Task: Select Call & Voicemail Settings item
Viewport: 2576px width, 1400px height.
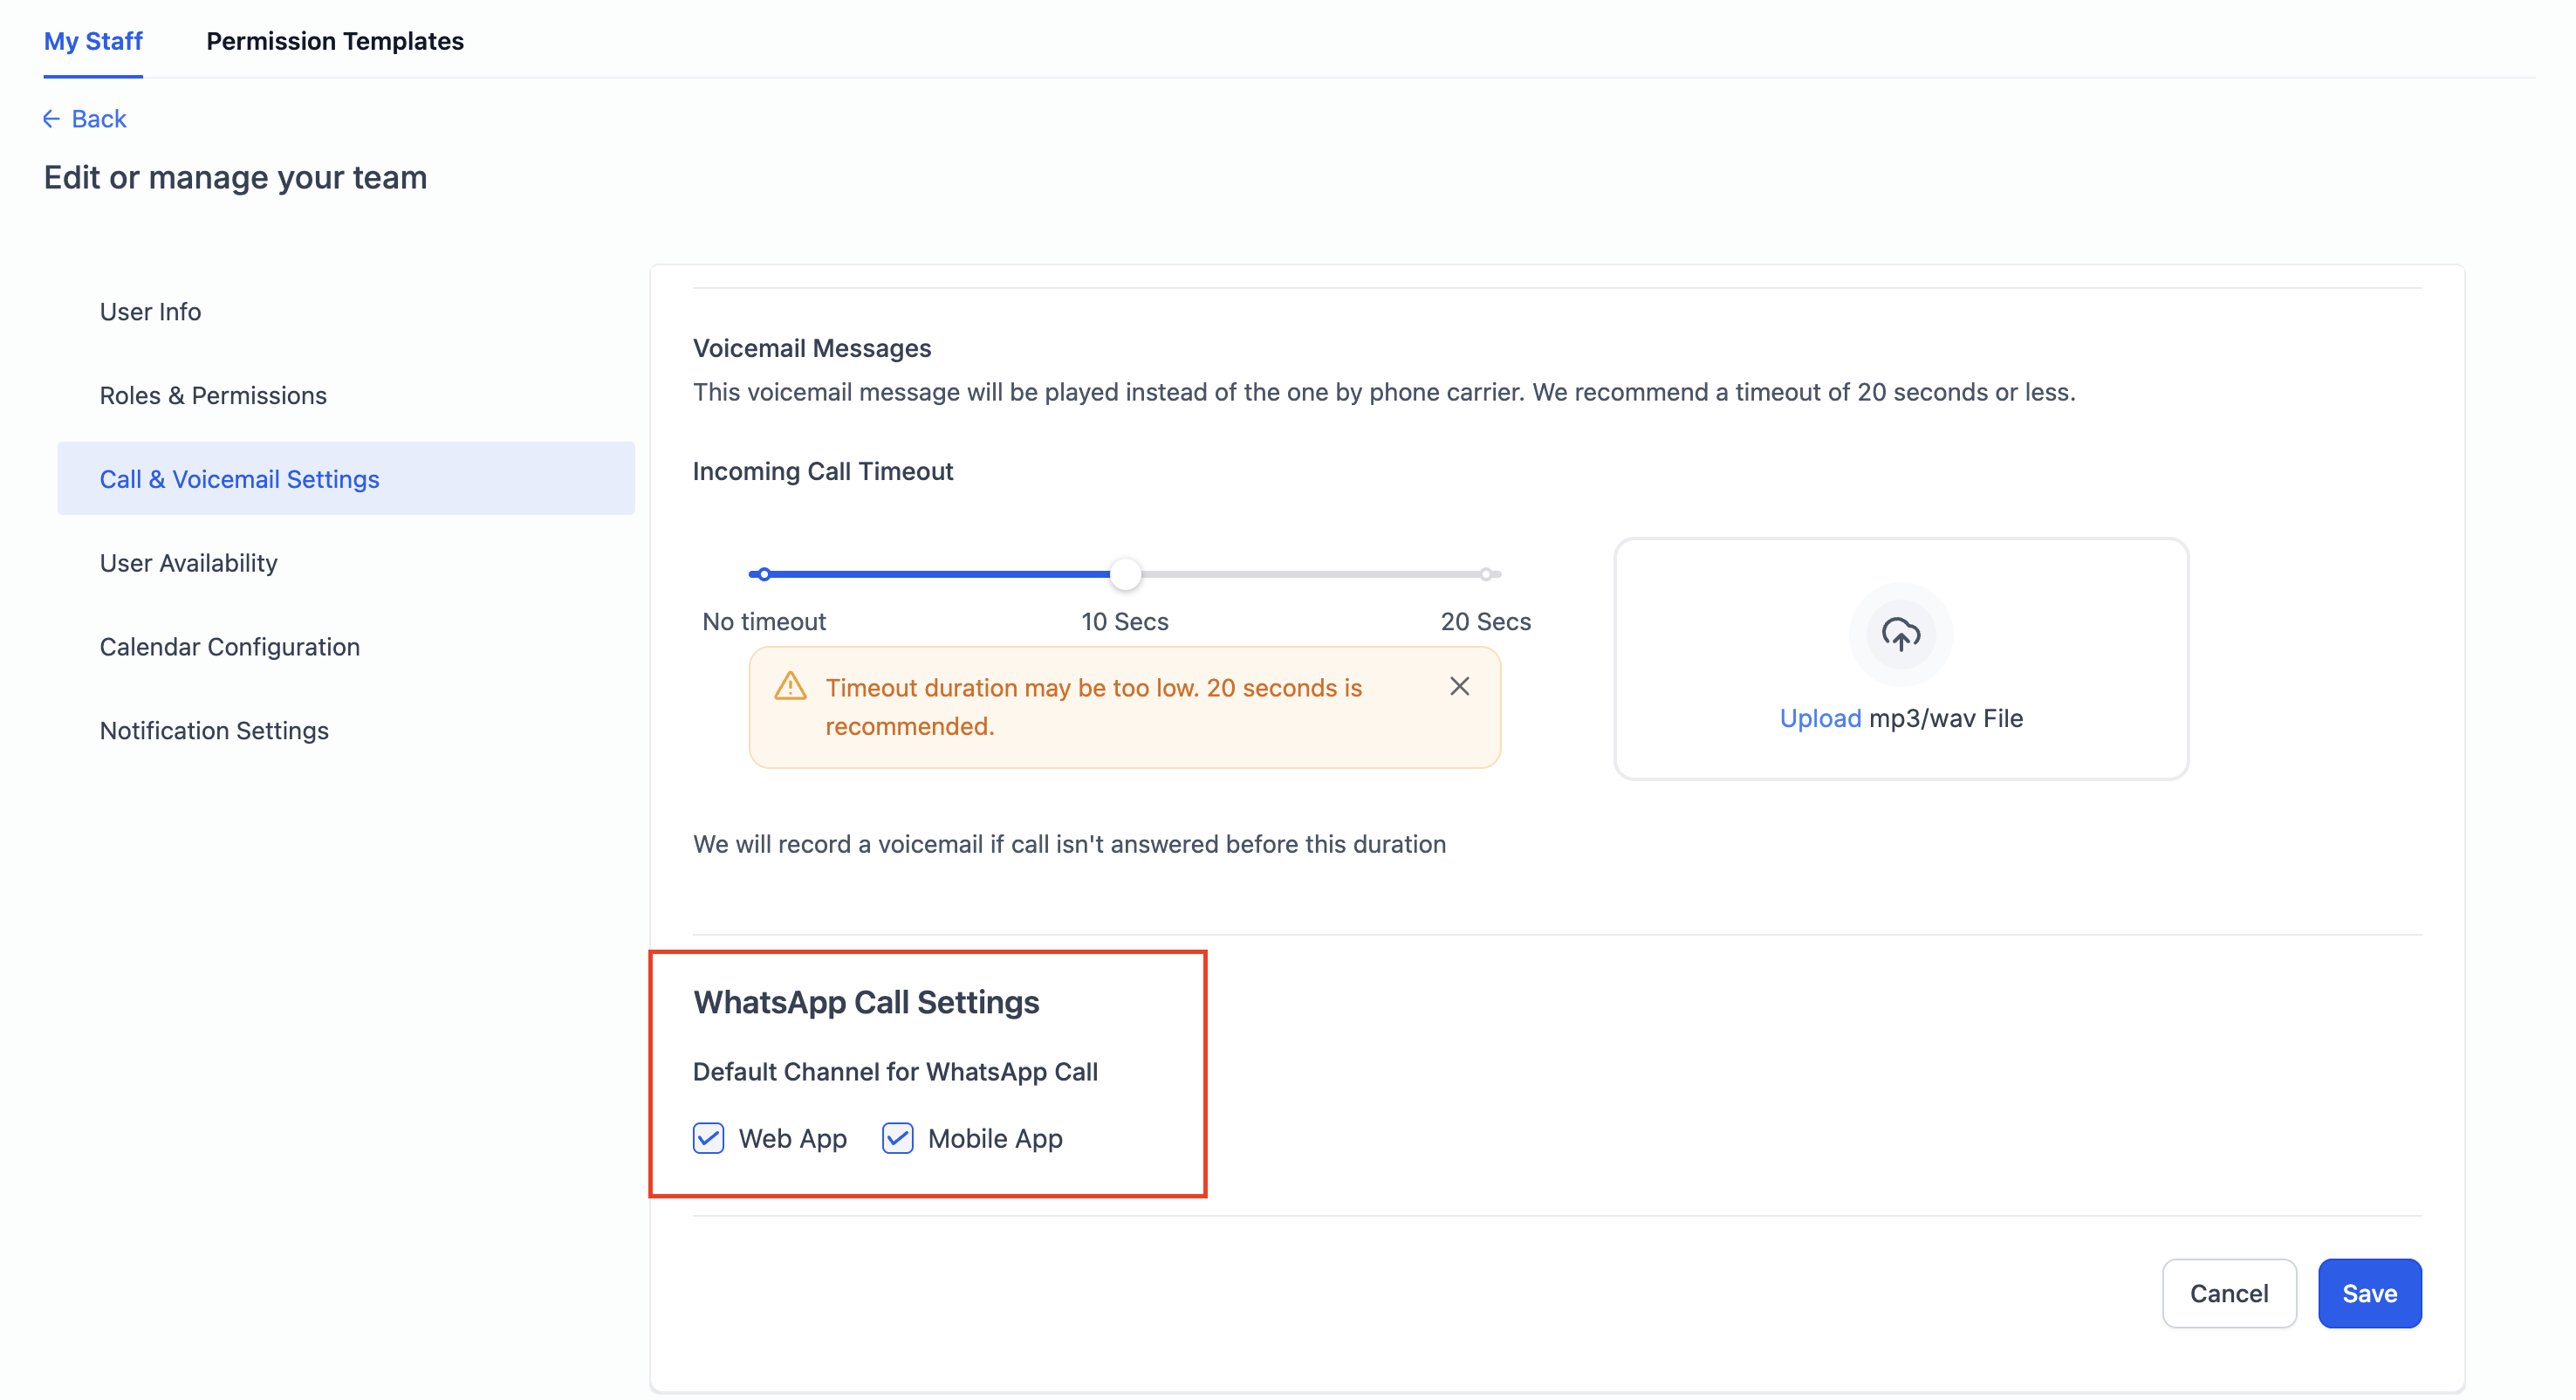Action: [x=240, y=480]
